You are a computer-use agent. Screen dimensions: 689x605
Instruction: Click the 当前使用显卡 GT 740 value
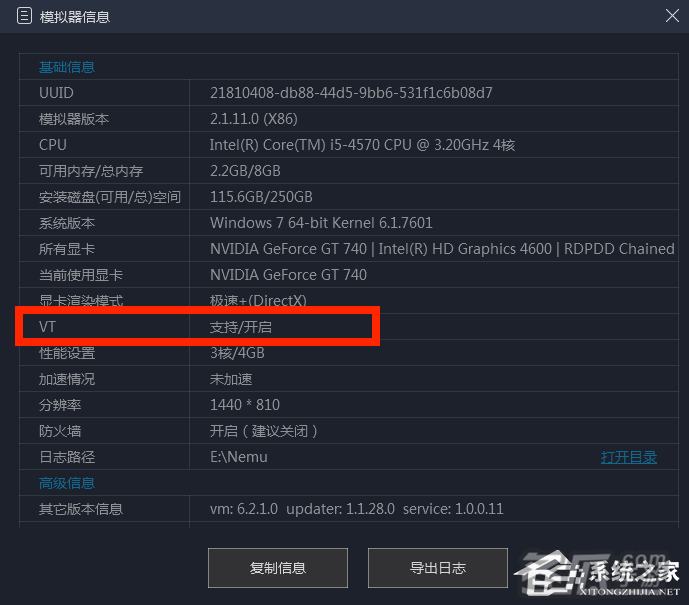tap(288, 275)
